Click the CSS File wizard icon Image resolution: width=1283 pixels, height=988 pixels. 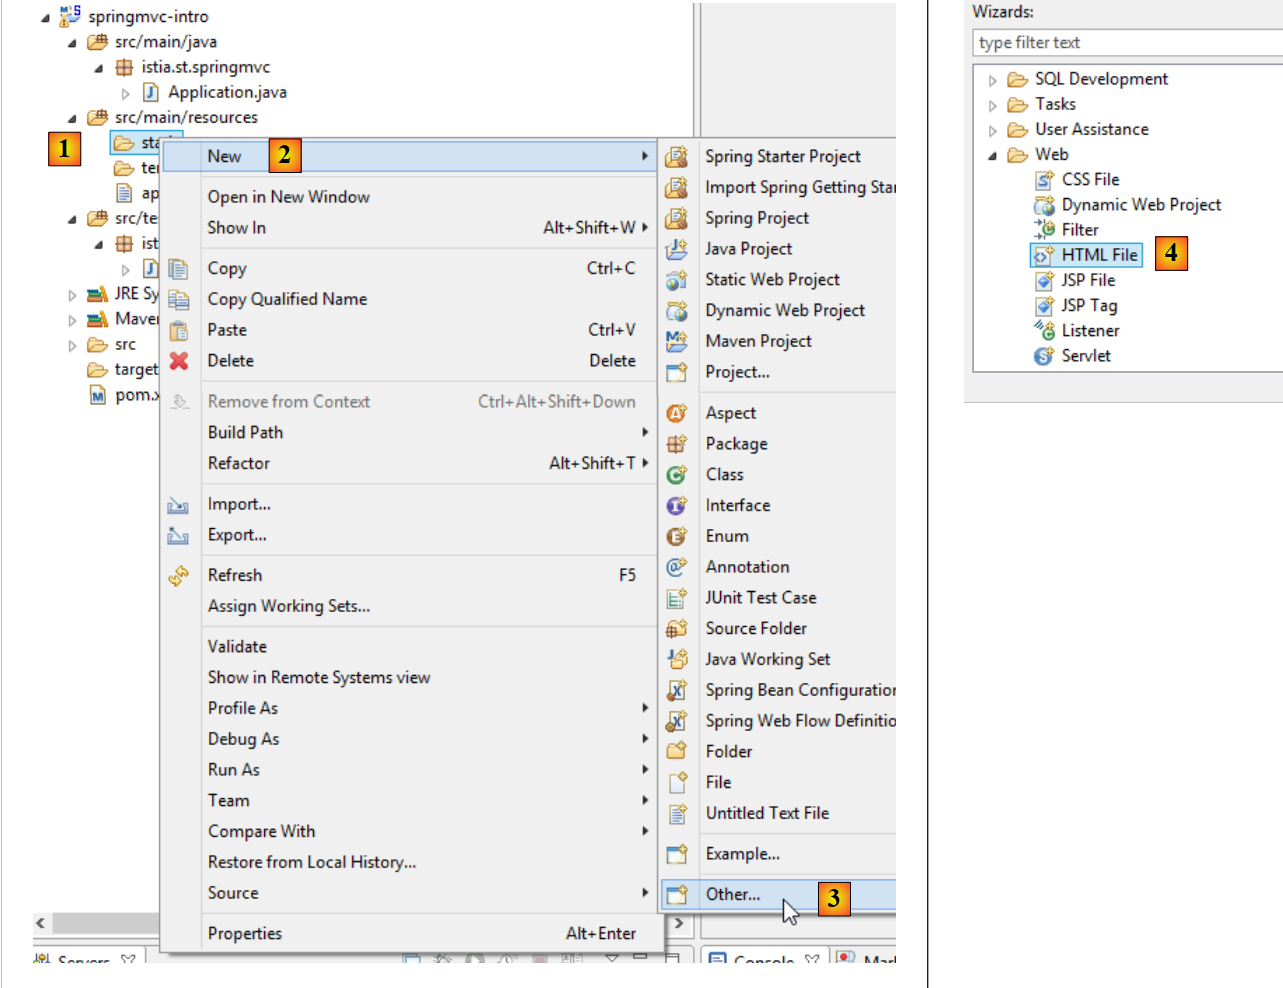[1044, 180]
